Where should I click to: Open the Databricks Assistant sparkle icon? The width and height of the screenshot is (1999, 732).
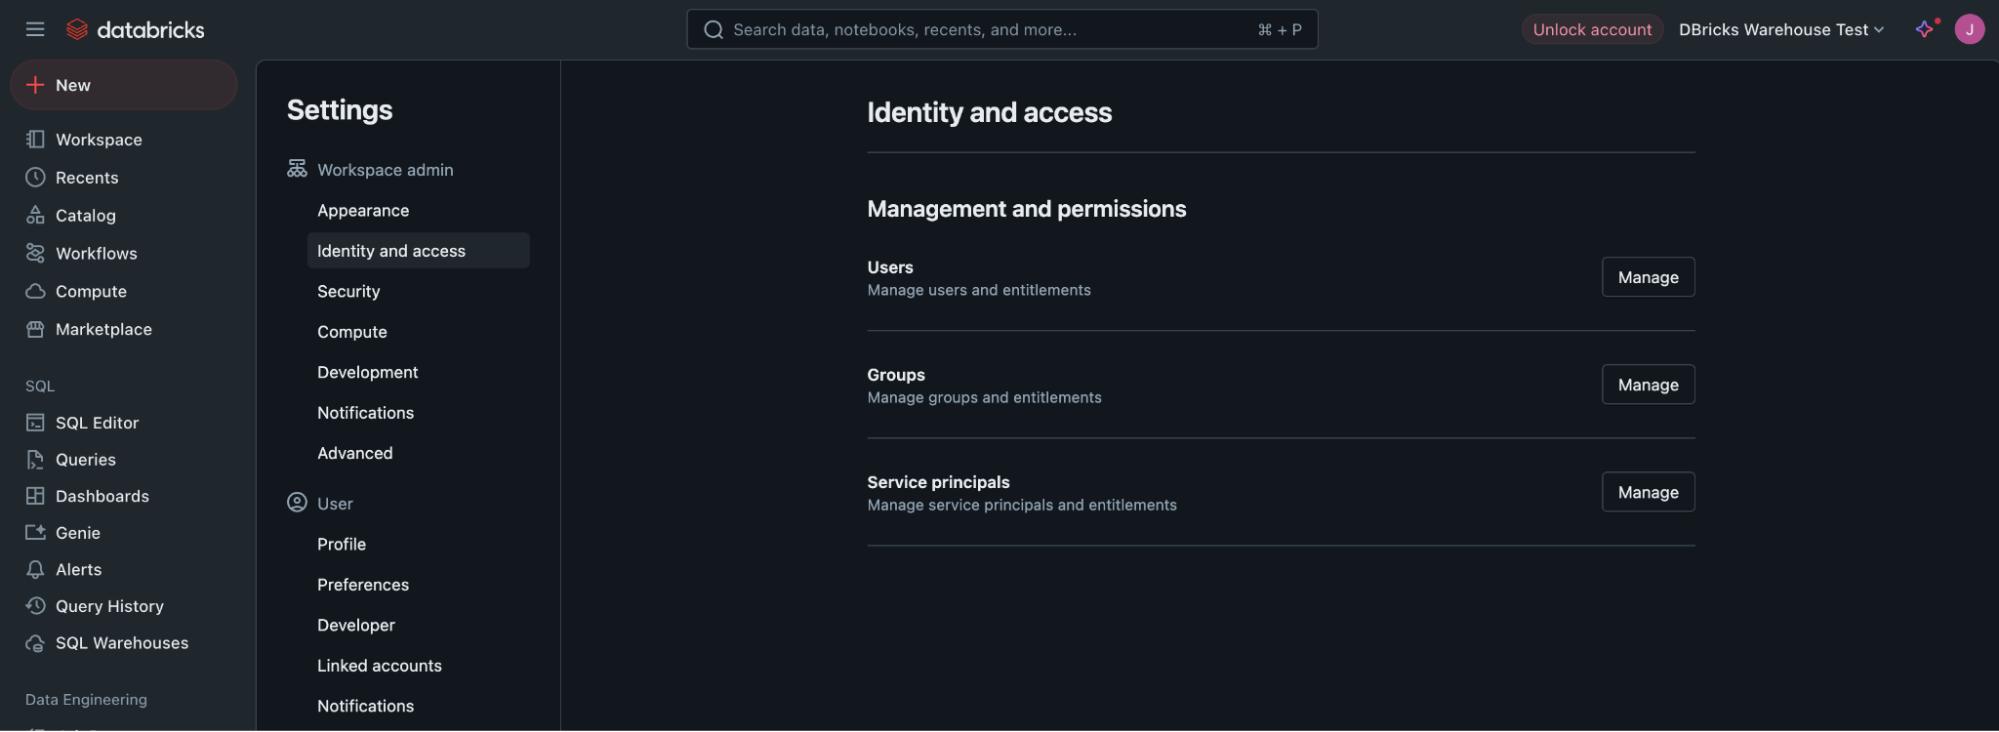pyautogui.click(x=1925, y=29)
